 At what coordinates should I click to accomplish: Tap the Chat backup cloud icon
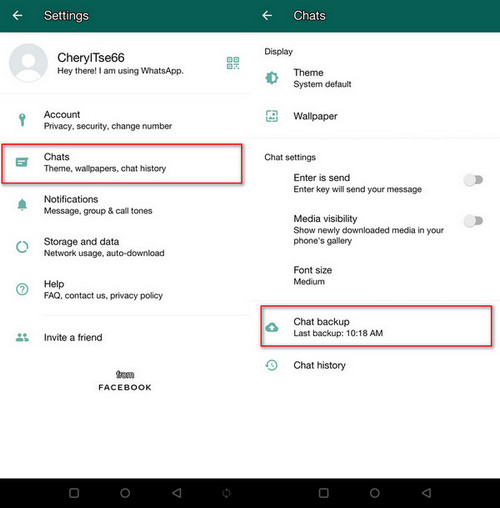272,327
